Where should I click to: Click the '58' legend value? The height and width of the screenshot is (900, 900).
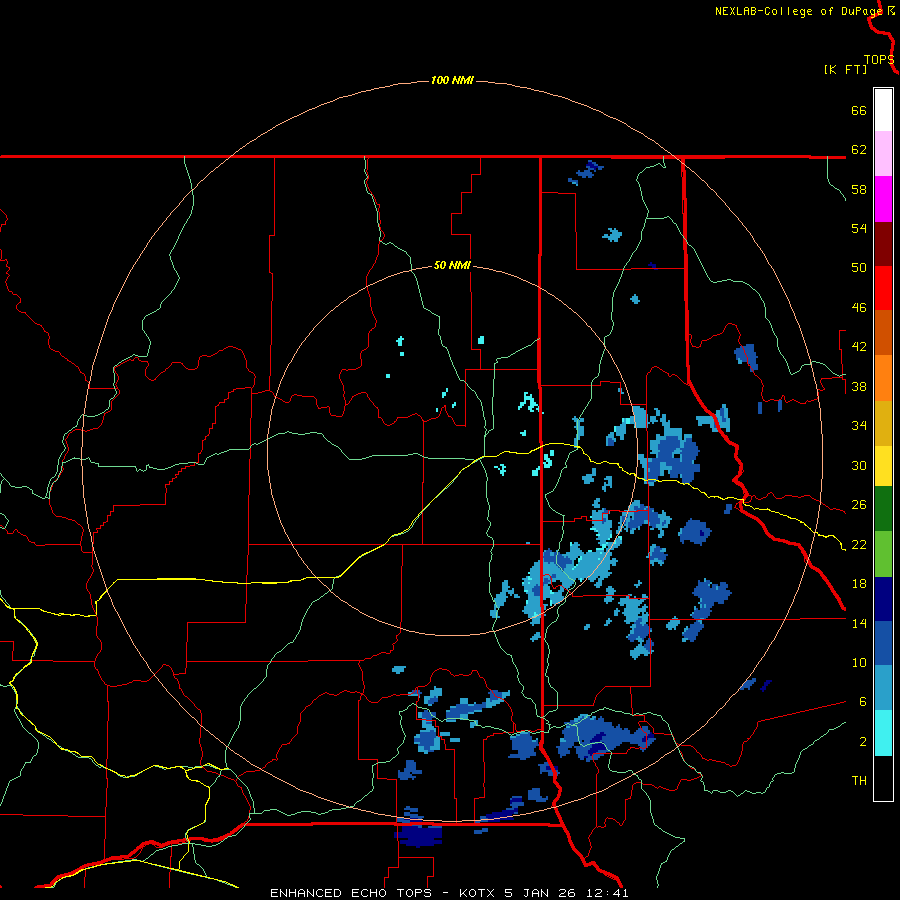click(859, 189)
